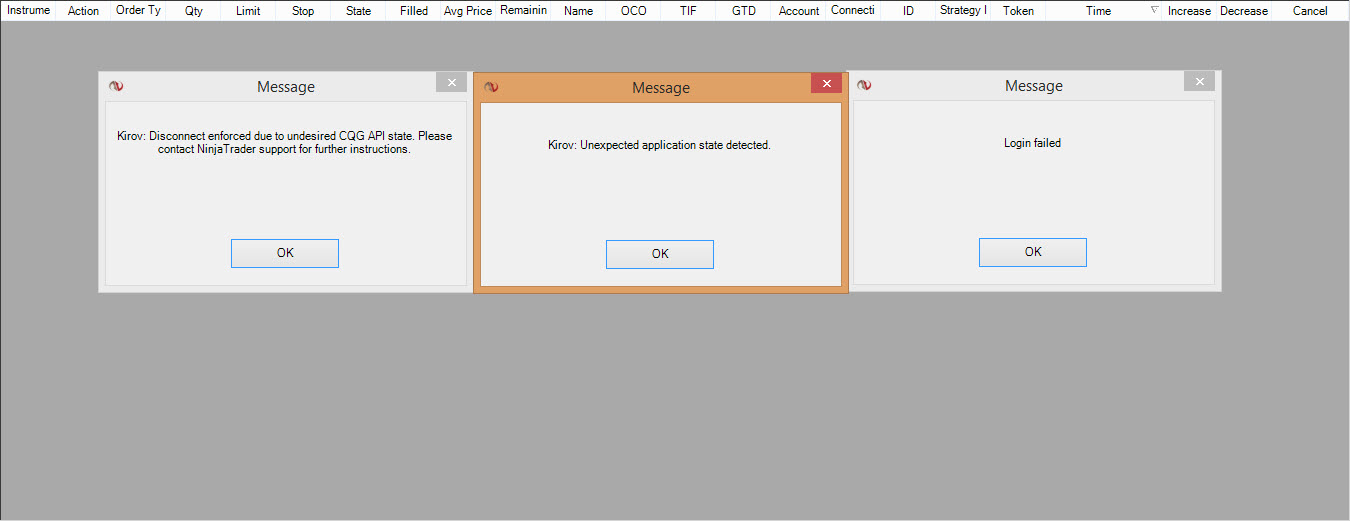Click OK in the unexpected application state dialog

point(660,254)
